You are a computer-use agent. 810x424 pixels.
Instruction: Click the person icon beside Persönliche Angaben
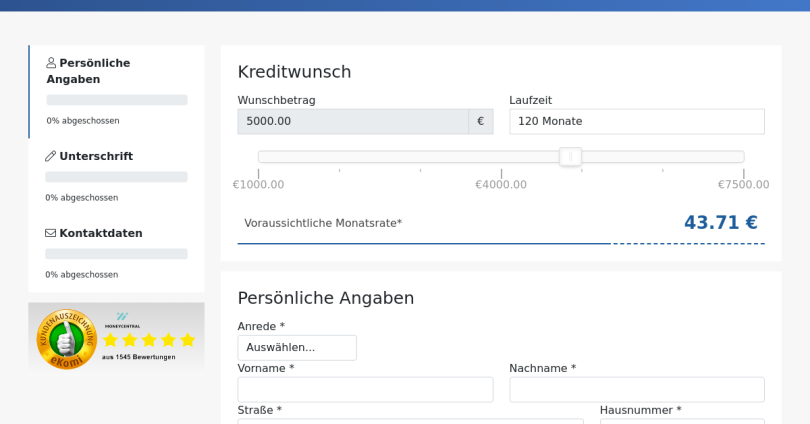51,63
